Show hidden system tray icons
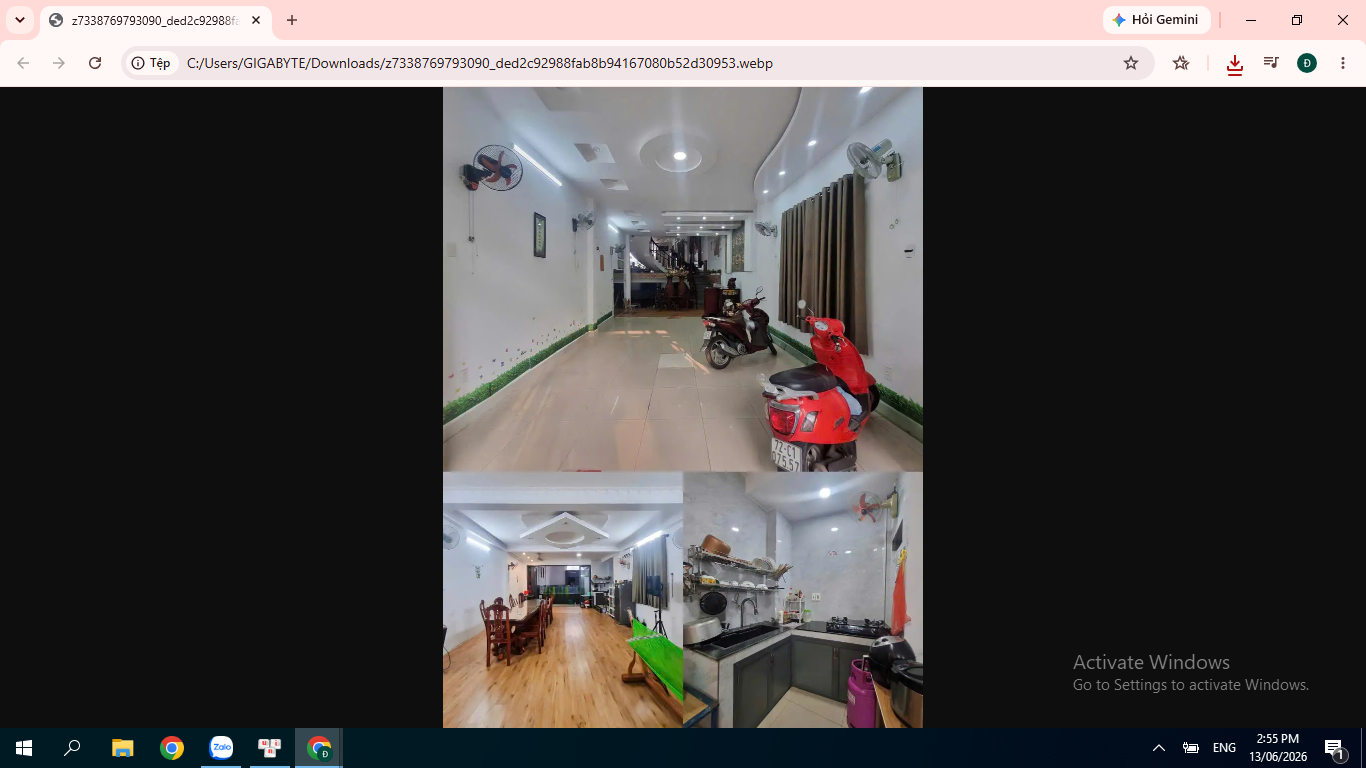The width and height of the screenshot is (1366, 768). pyautogui.click(x=1159, y=748)
